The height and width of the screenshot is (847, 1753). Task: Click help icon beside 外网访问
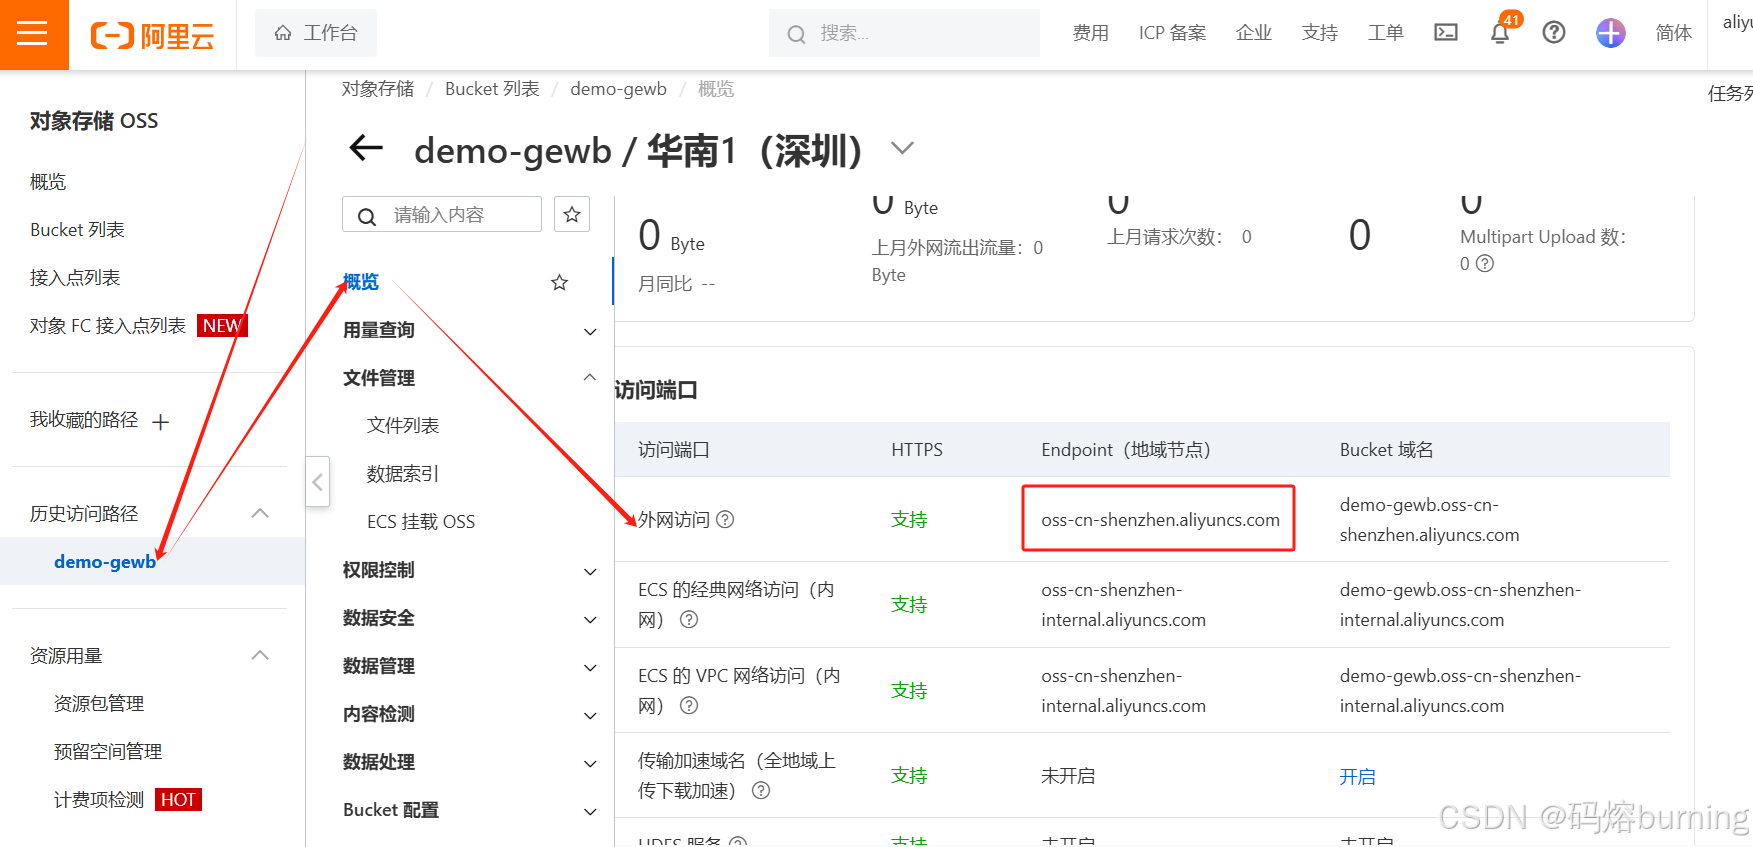[726, 520]
